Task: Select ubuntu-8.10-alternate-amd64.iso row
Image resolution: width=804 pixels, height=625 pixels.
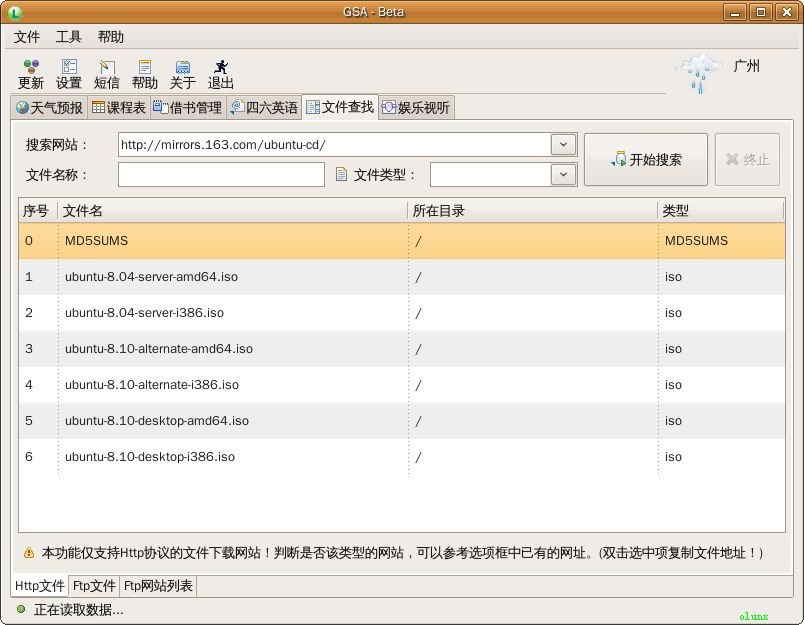Action: tap(402, 349)
